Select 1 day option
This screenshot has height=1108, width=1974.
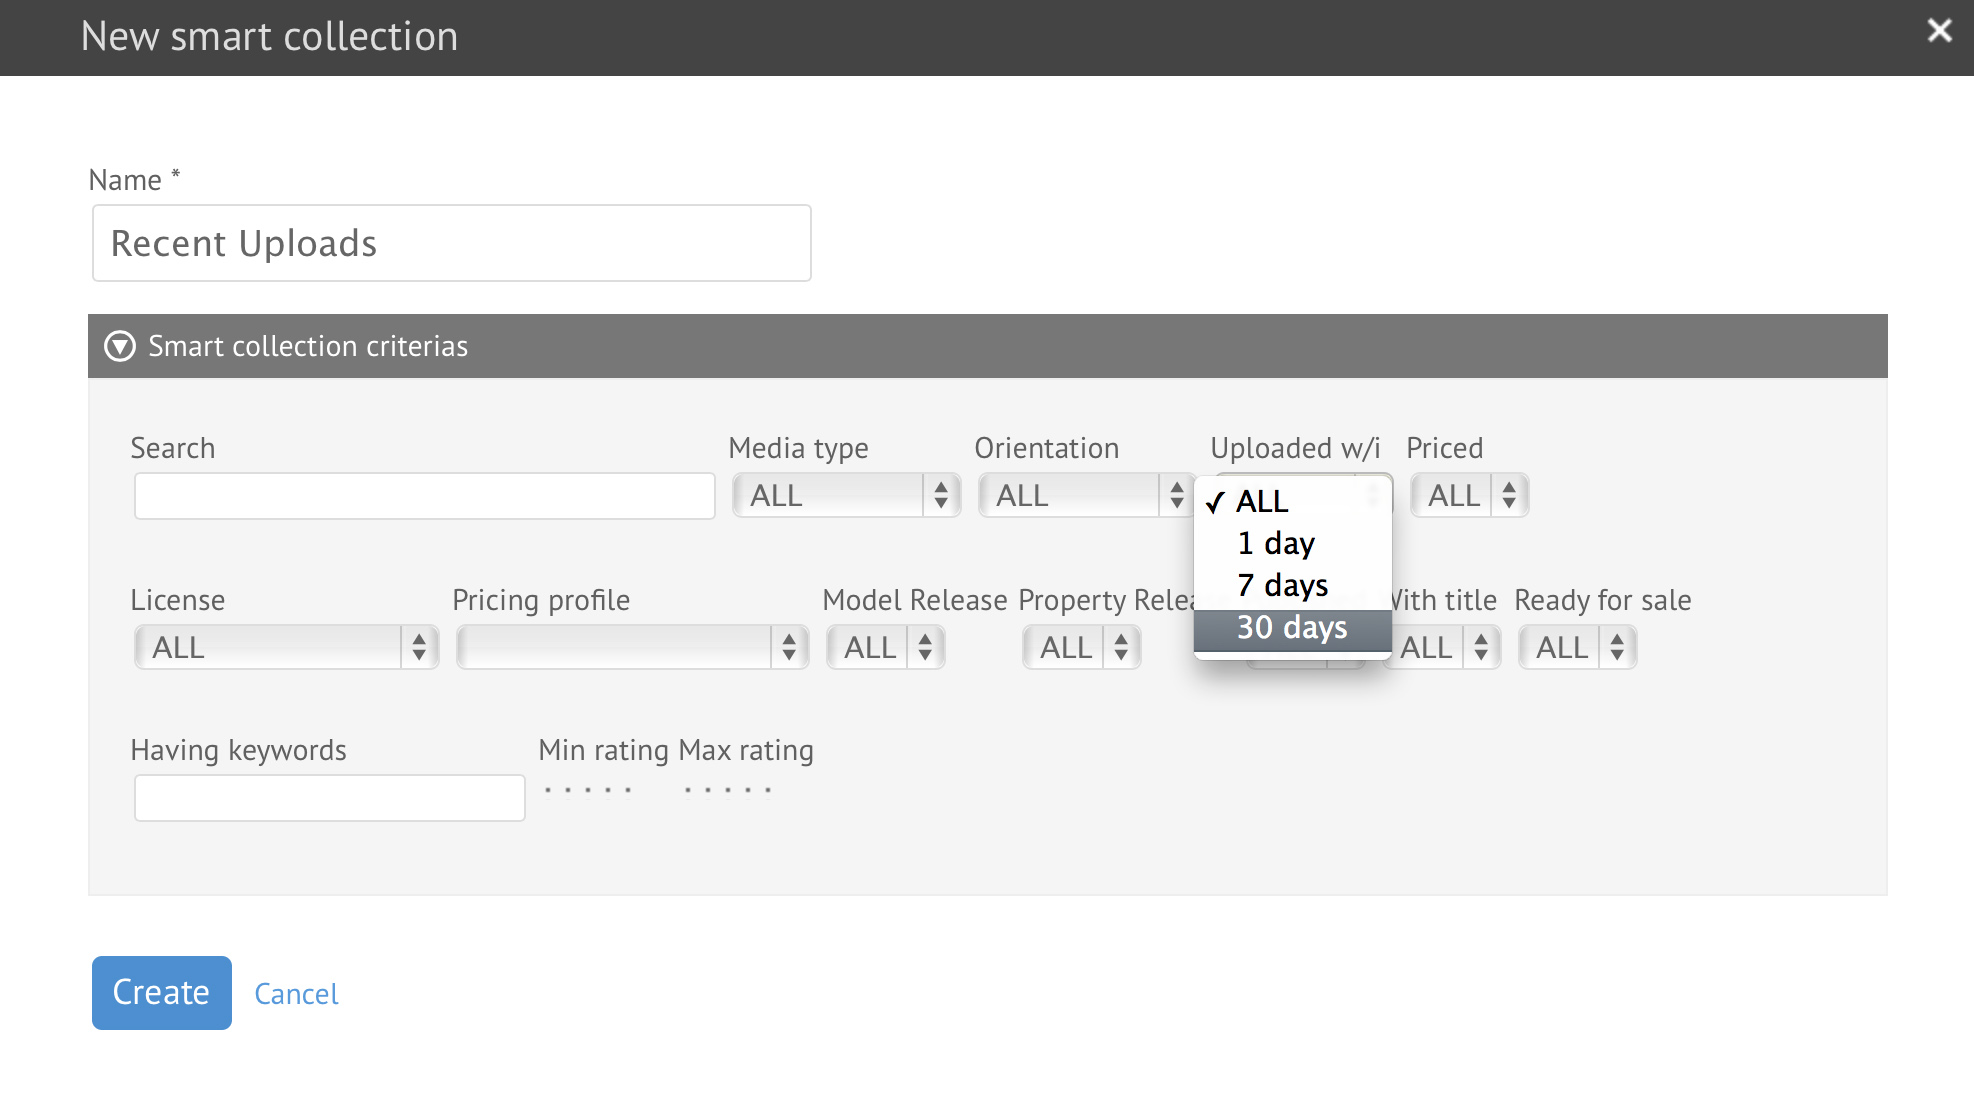click(x=1293, y=543)
